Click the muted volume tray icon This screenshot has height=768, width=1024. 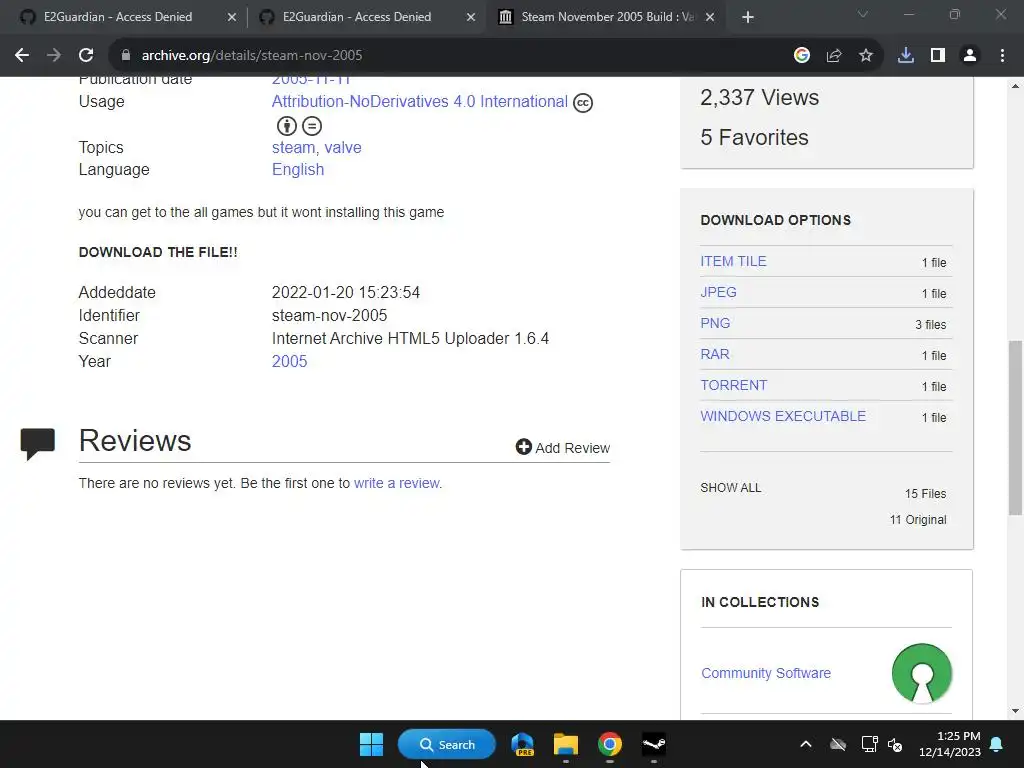895,744
